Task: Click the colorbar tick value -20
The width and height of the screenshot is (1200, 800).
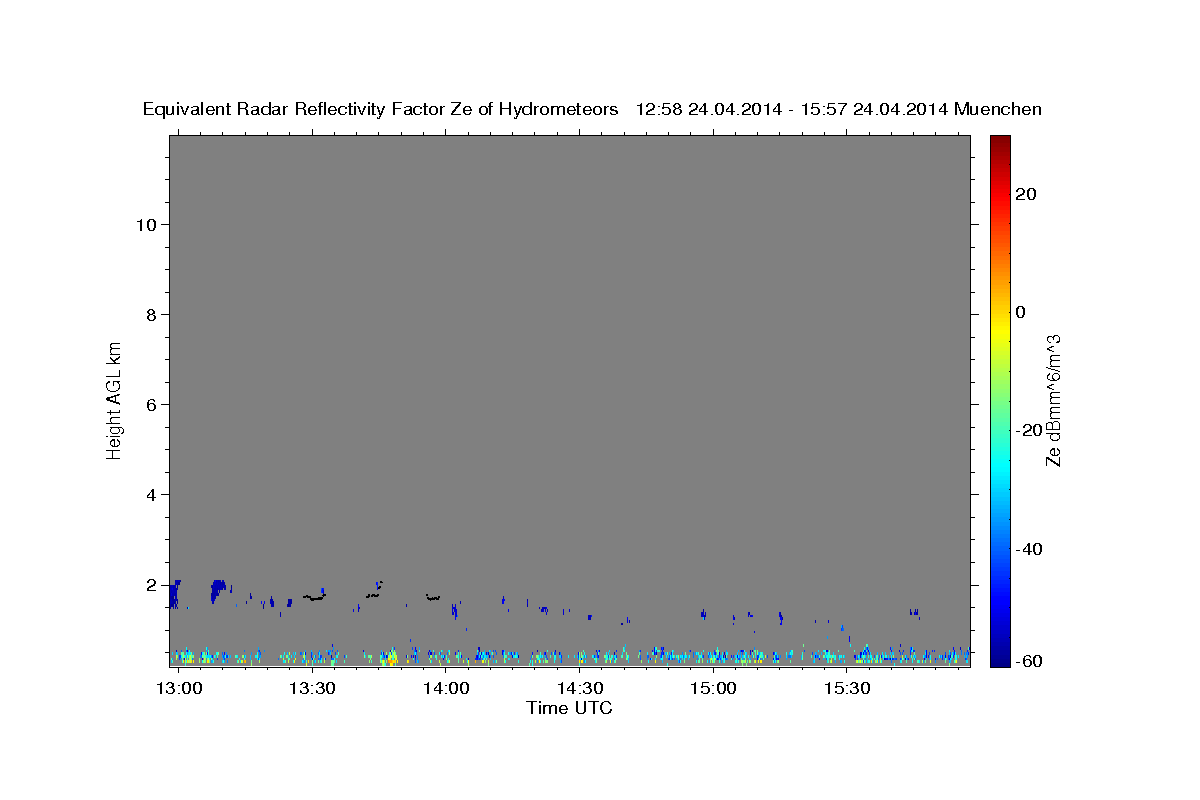Action: tap(1030, 430)
